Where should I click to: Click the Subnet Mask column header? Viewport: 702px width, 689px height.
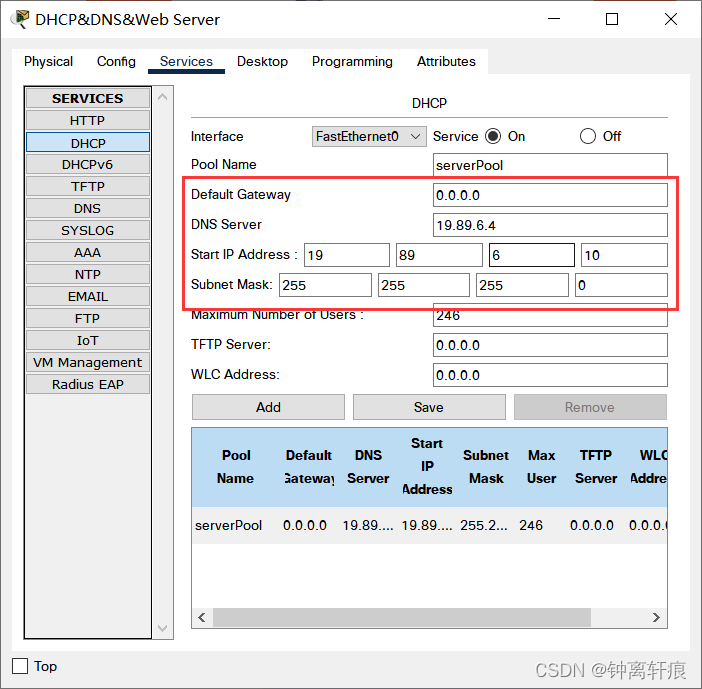coord(486,467)
